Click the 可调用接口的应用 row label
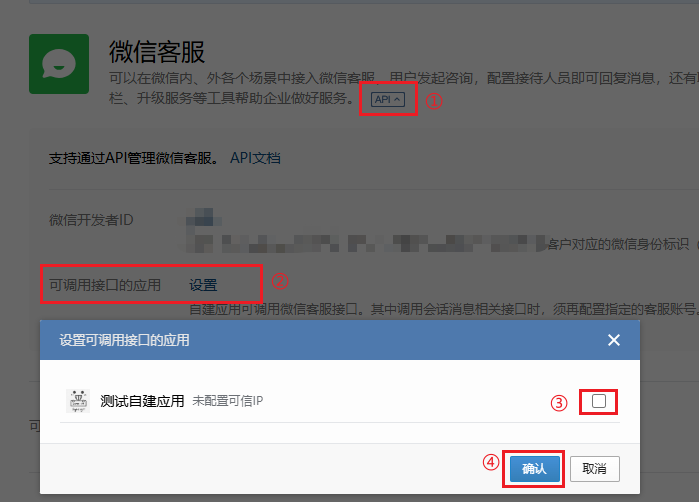The width and height of the screenshot is (699, 502). 105,285
